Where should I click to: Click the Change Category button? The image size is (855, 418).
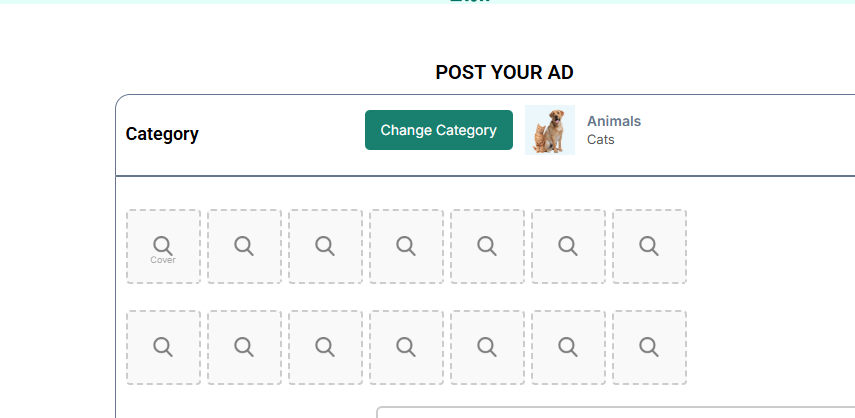(x=438, y=130)
